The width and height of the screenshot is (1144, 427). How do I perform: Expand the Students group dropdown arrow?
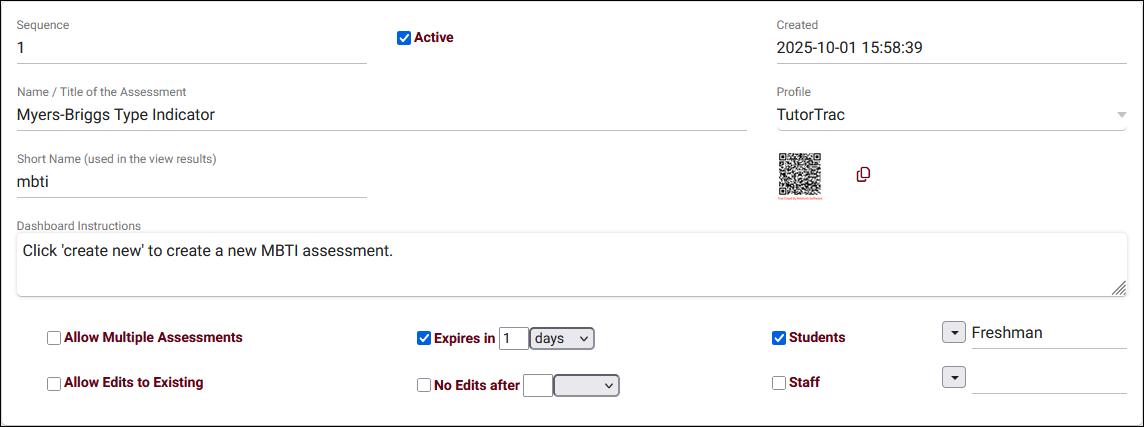pos(954,332)
